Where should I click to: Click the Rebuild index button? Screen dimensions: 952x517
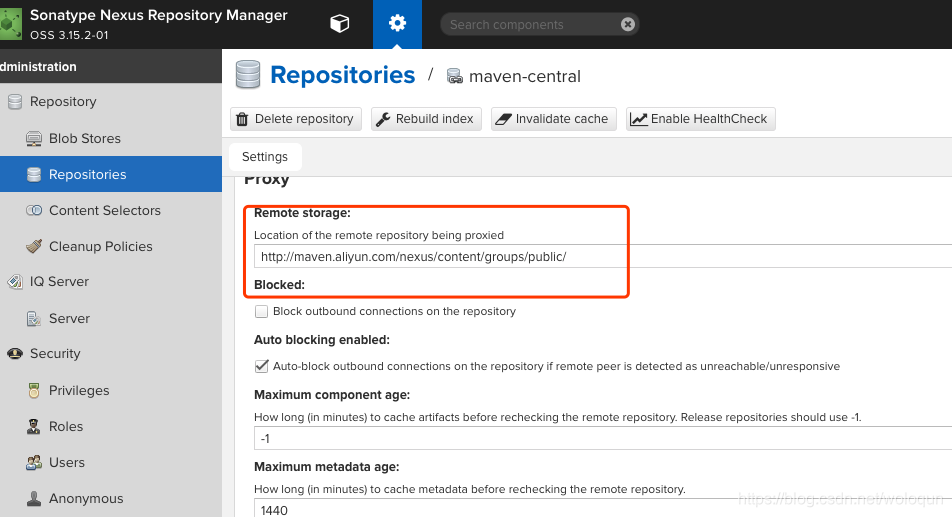pos(426,119)
